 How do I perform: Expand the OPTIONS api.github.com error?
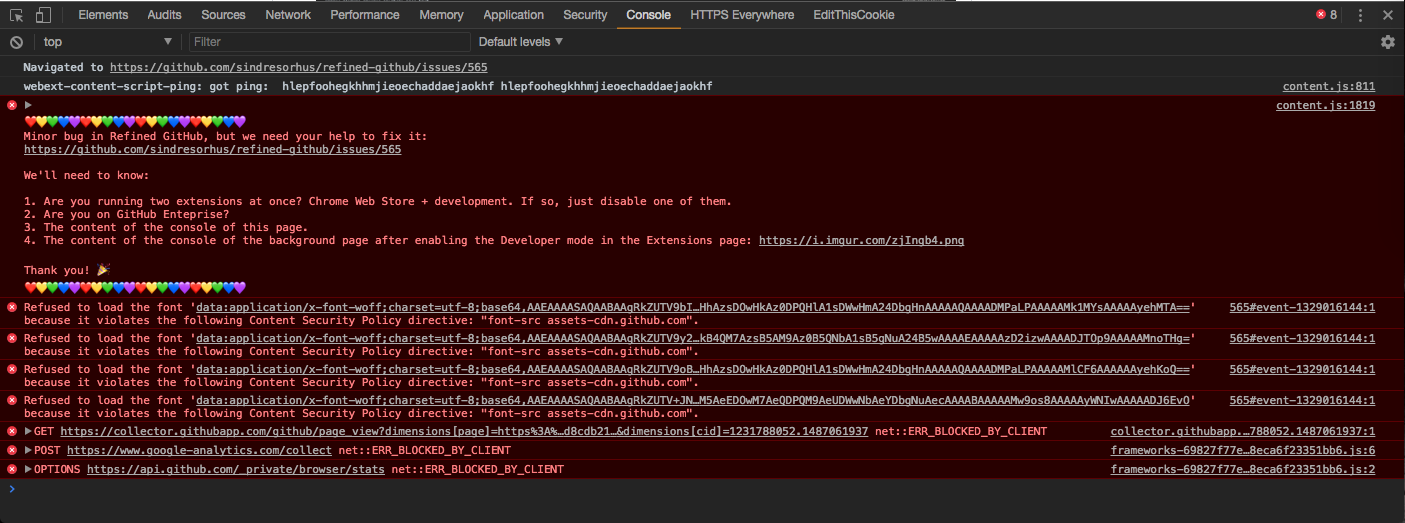[28, 469]
